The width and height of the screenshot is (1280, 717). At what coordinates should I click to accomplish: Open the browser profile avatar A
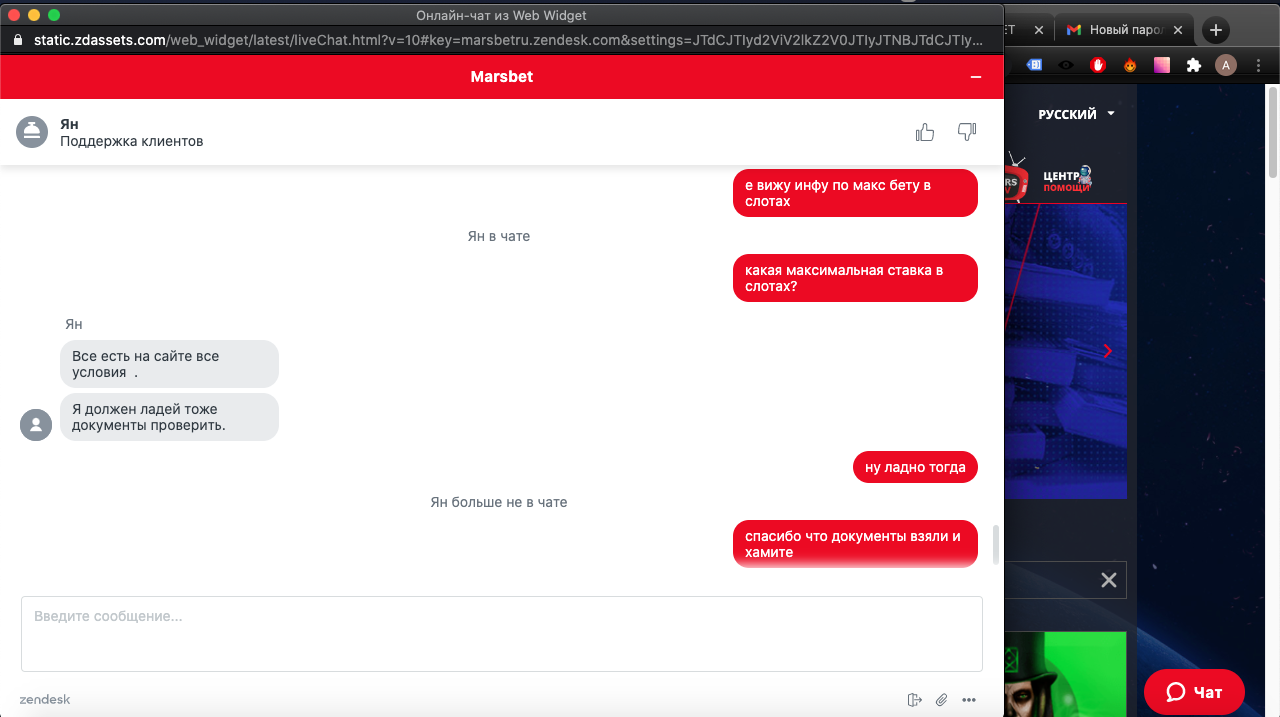[1225, 66]
